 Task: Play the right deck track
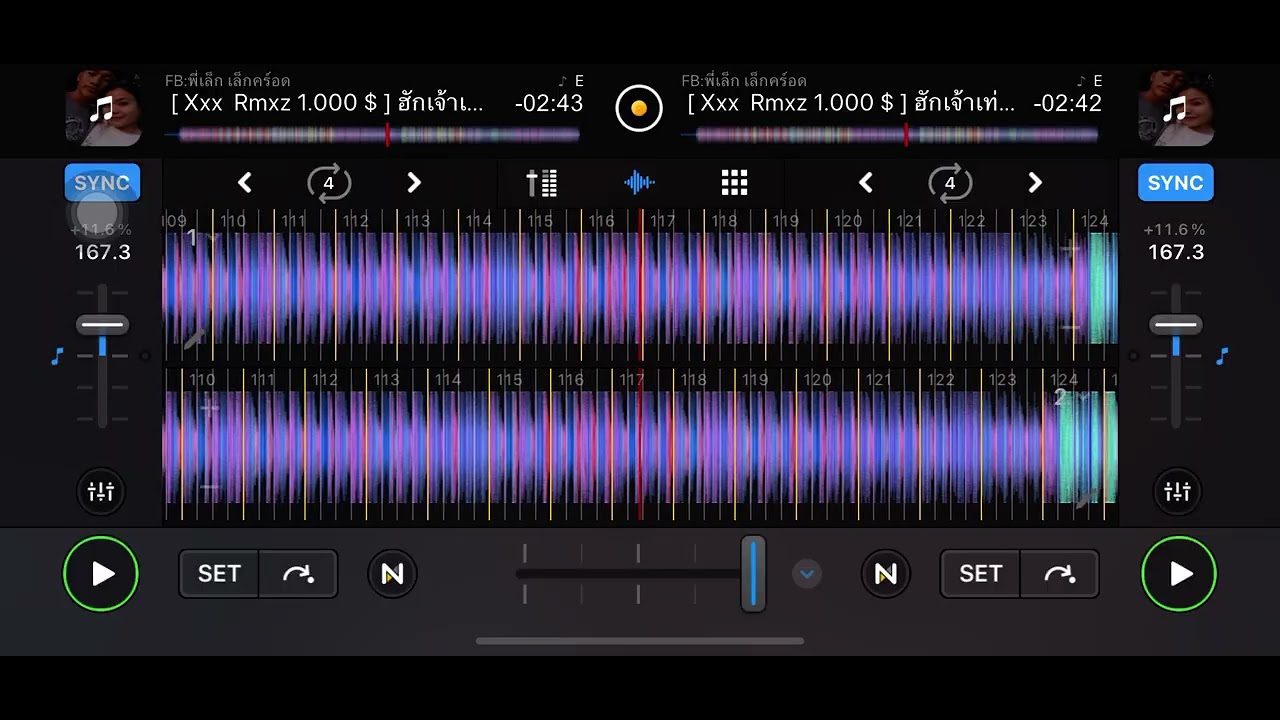[x=1179, y=574]
